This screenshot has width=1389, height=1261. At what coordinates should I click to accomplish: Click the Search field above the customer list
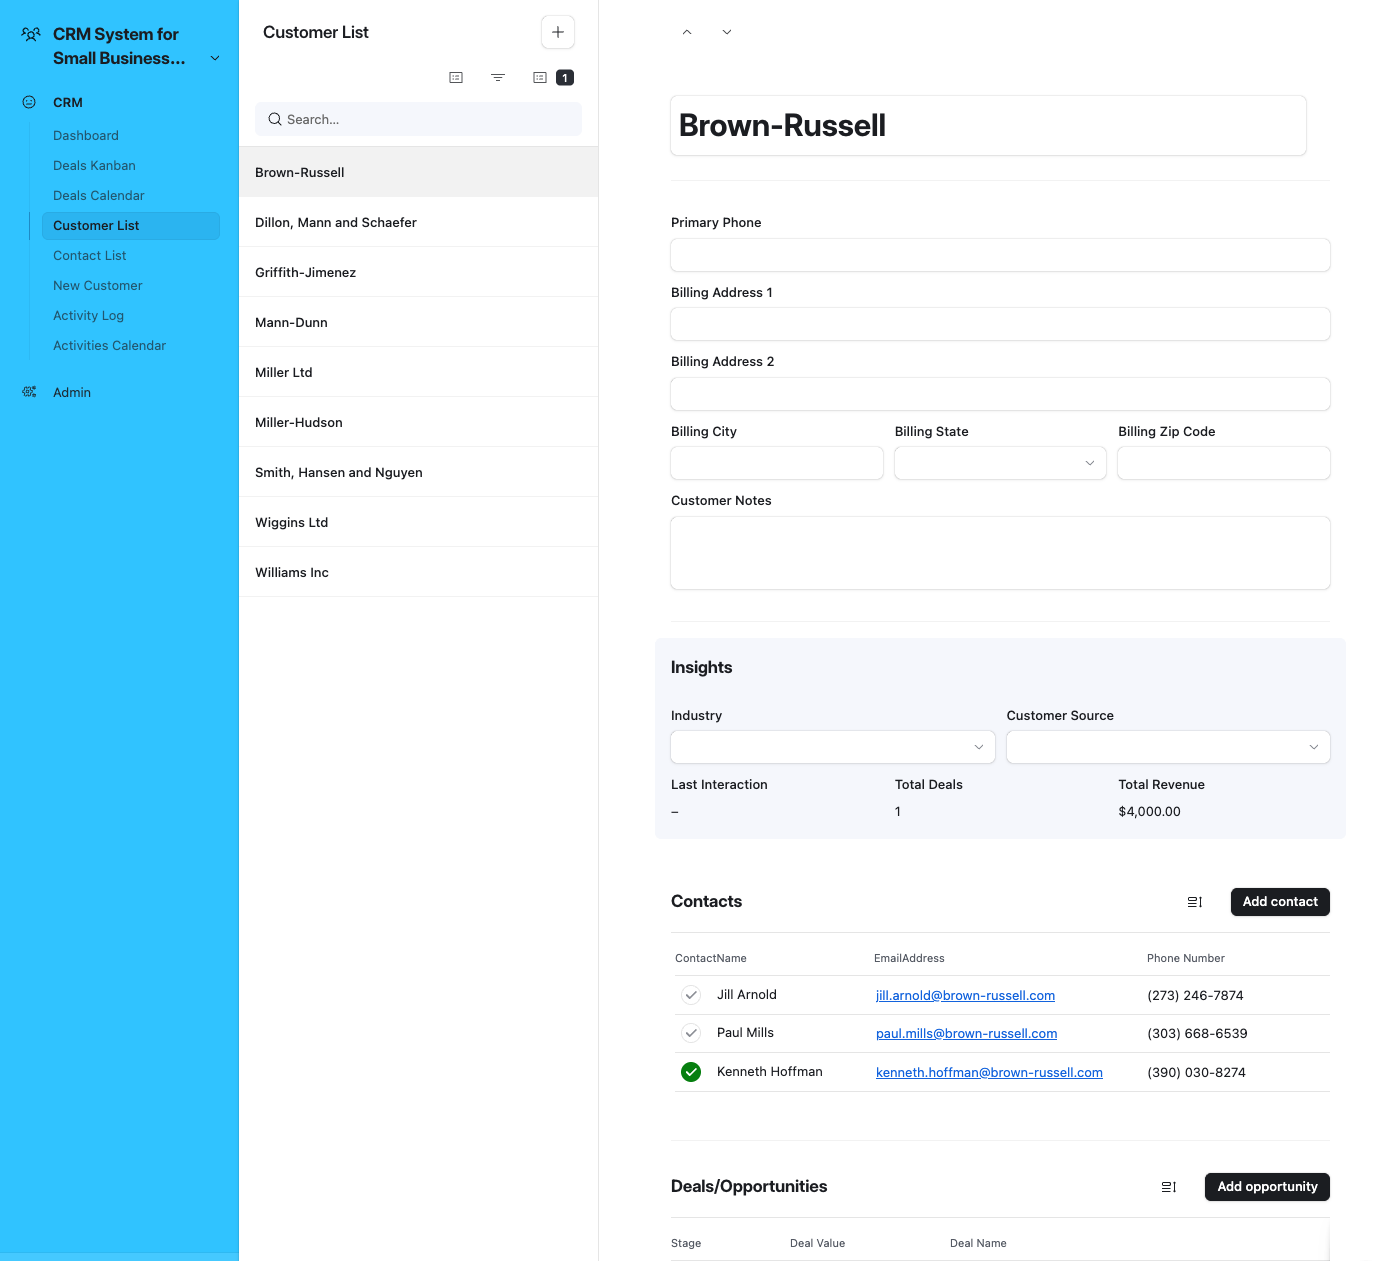pyautogui.click(x=417, y=119)
